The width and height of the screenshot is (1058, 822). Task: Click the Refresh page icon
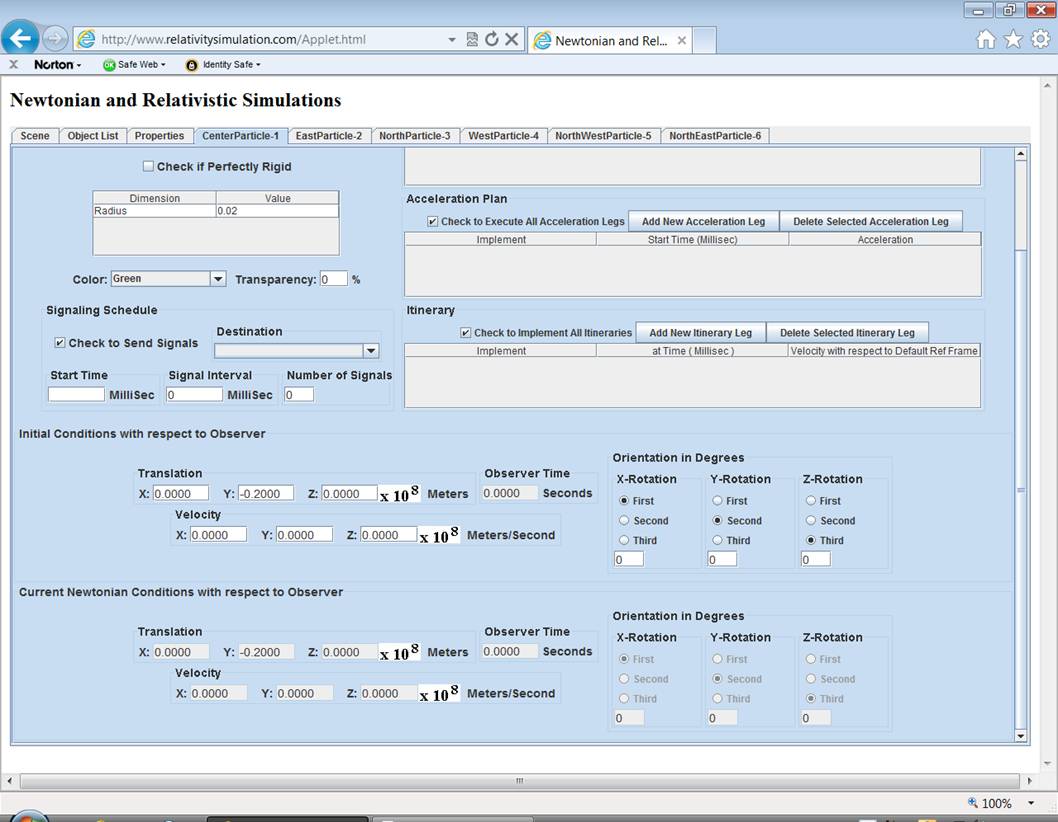tap(491, 40)
